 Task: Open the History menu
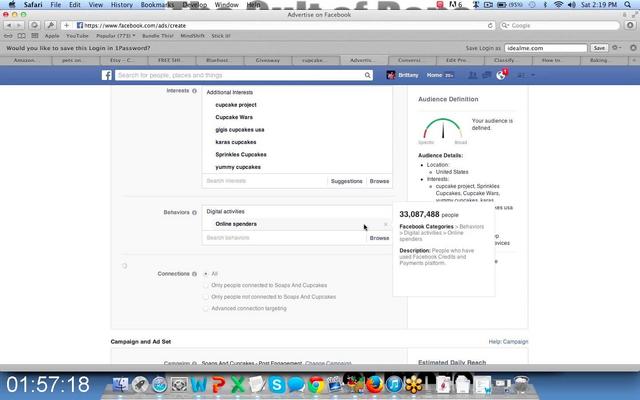[122, 4]
